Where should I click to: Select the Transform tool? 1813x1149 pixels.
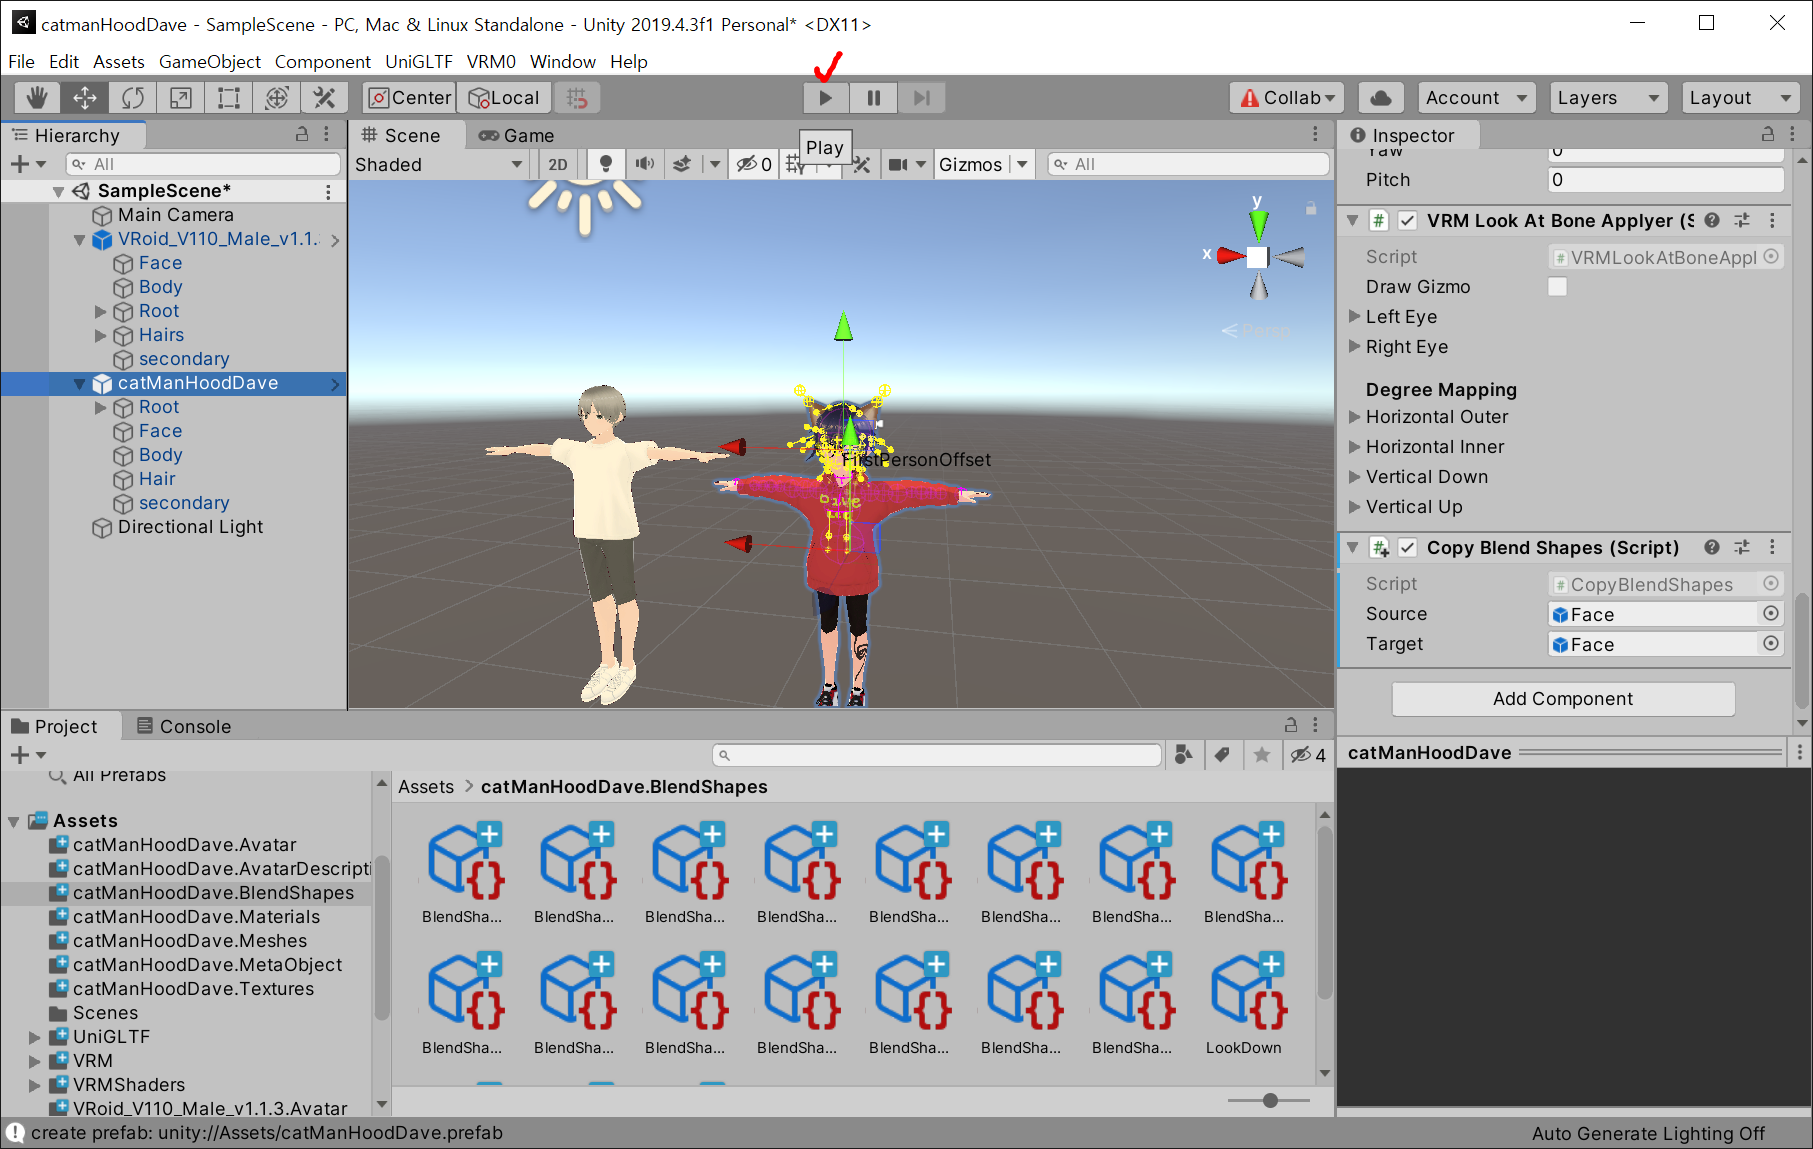277,97
